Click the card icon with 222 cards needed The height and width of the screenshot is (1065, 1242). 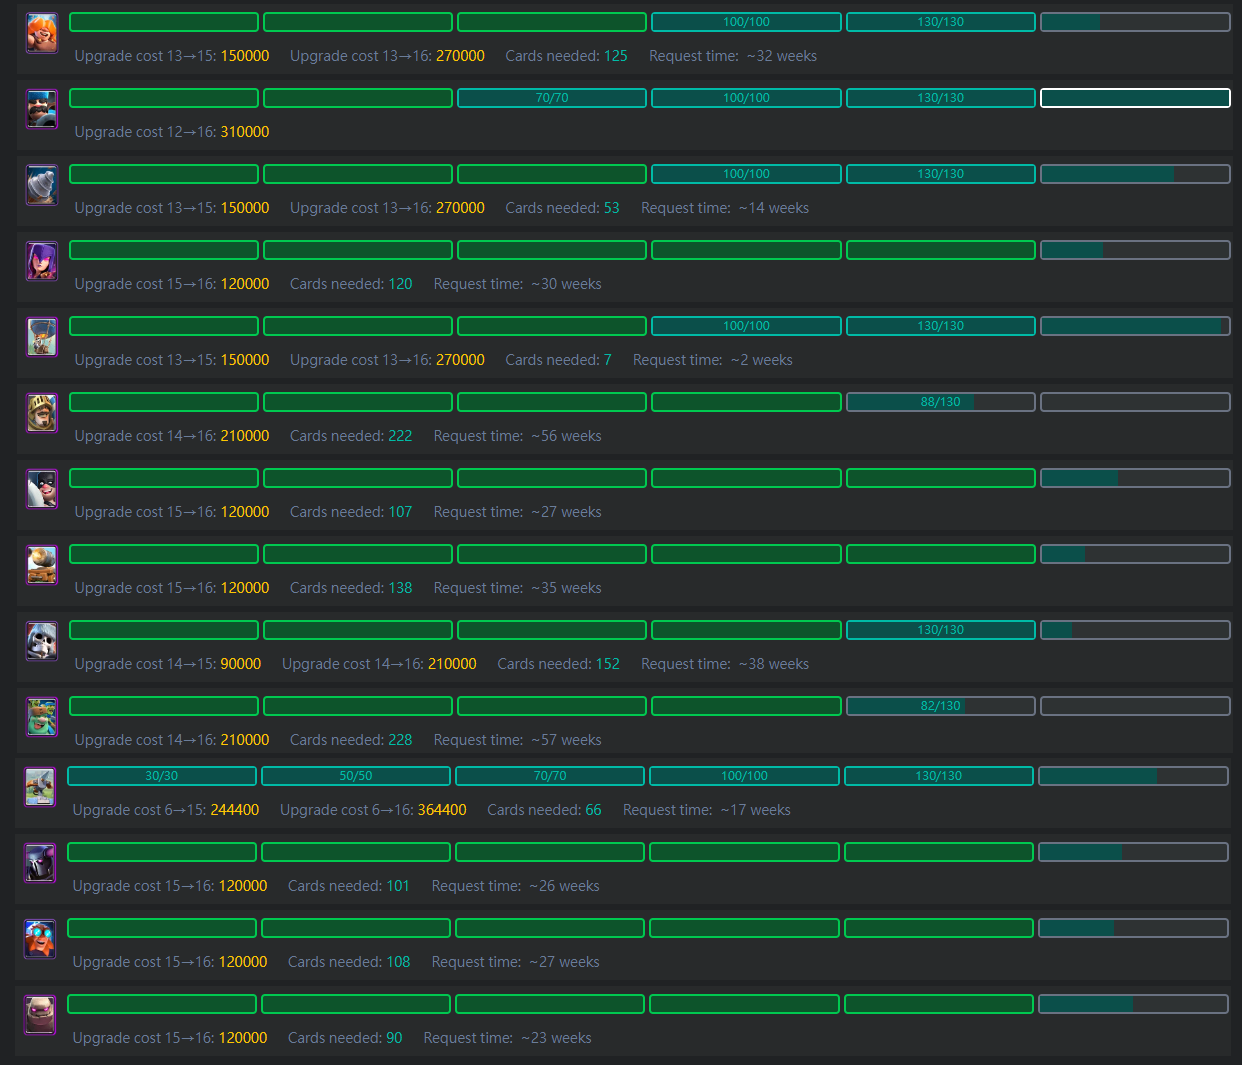click(x=41, y=413)
